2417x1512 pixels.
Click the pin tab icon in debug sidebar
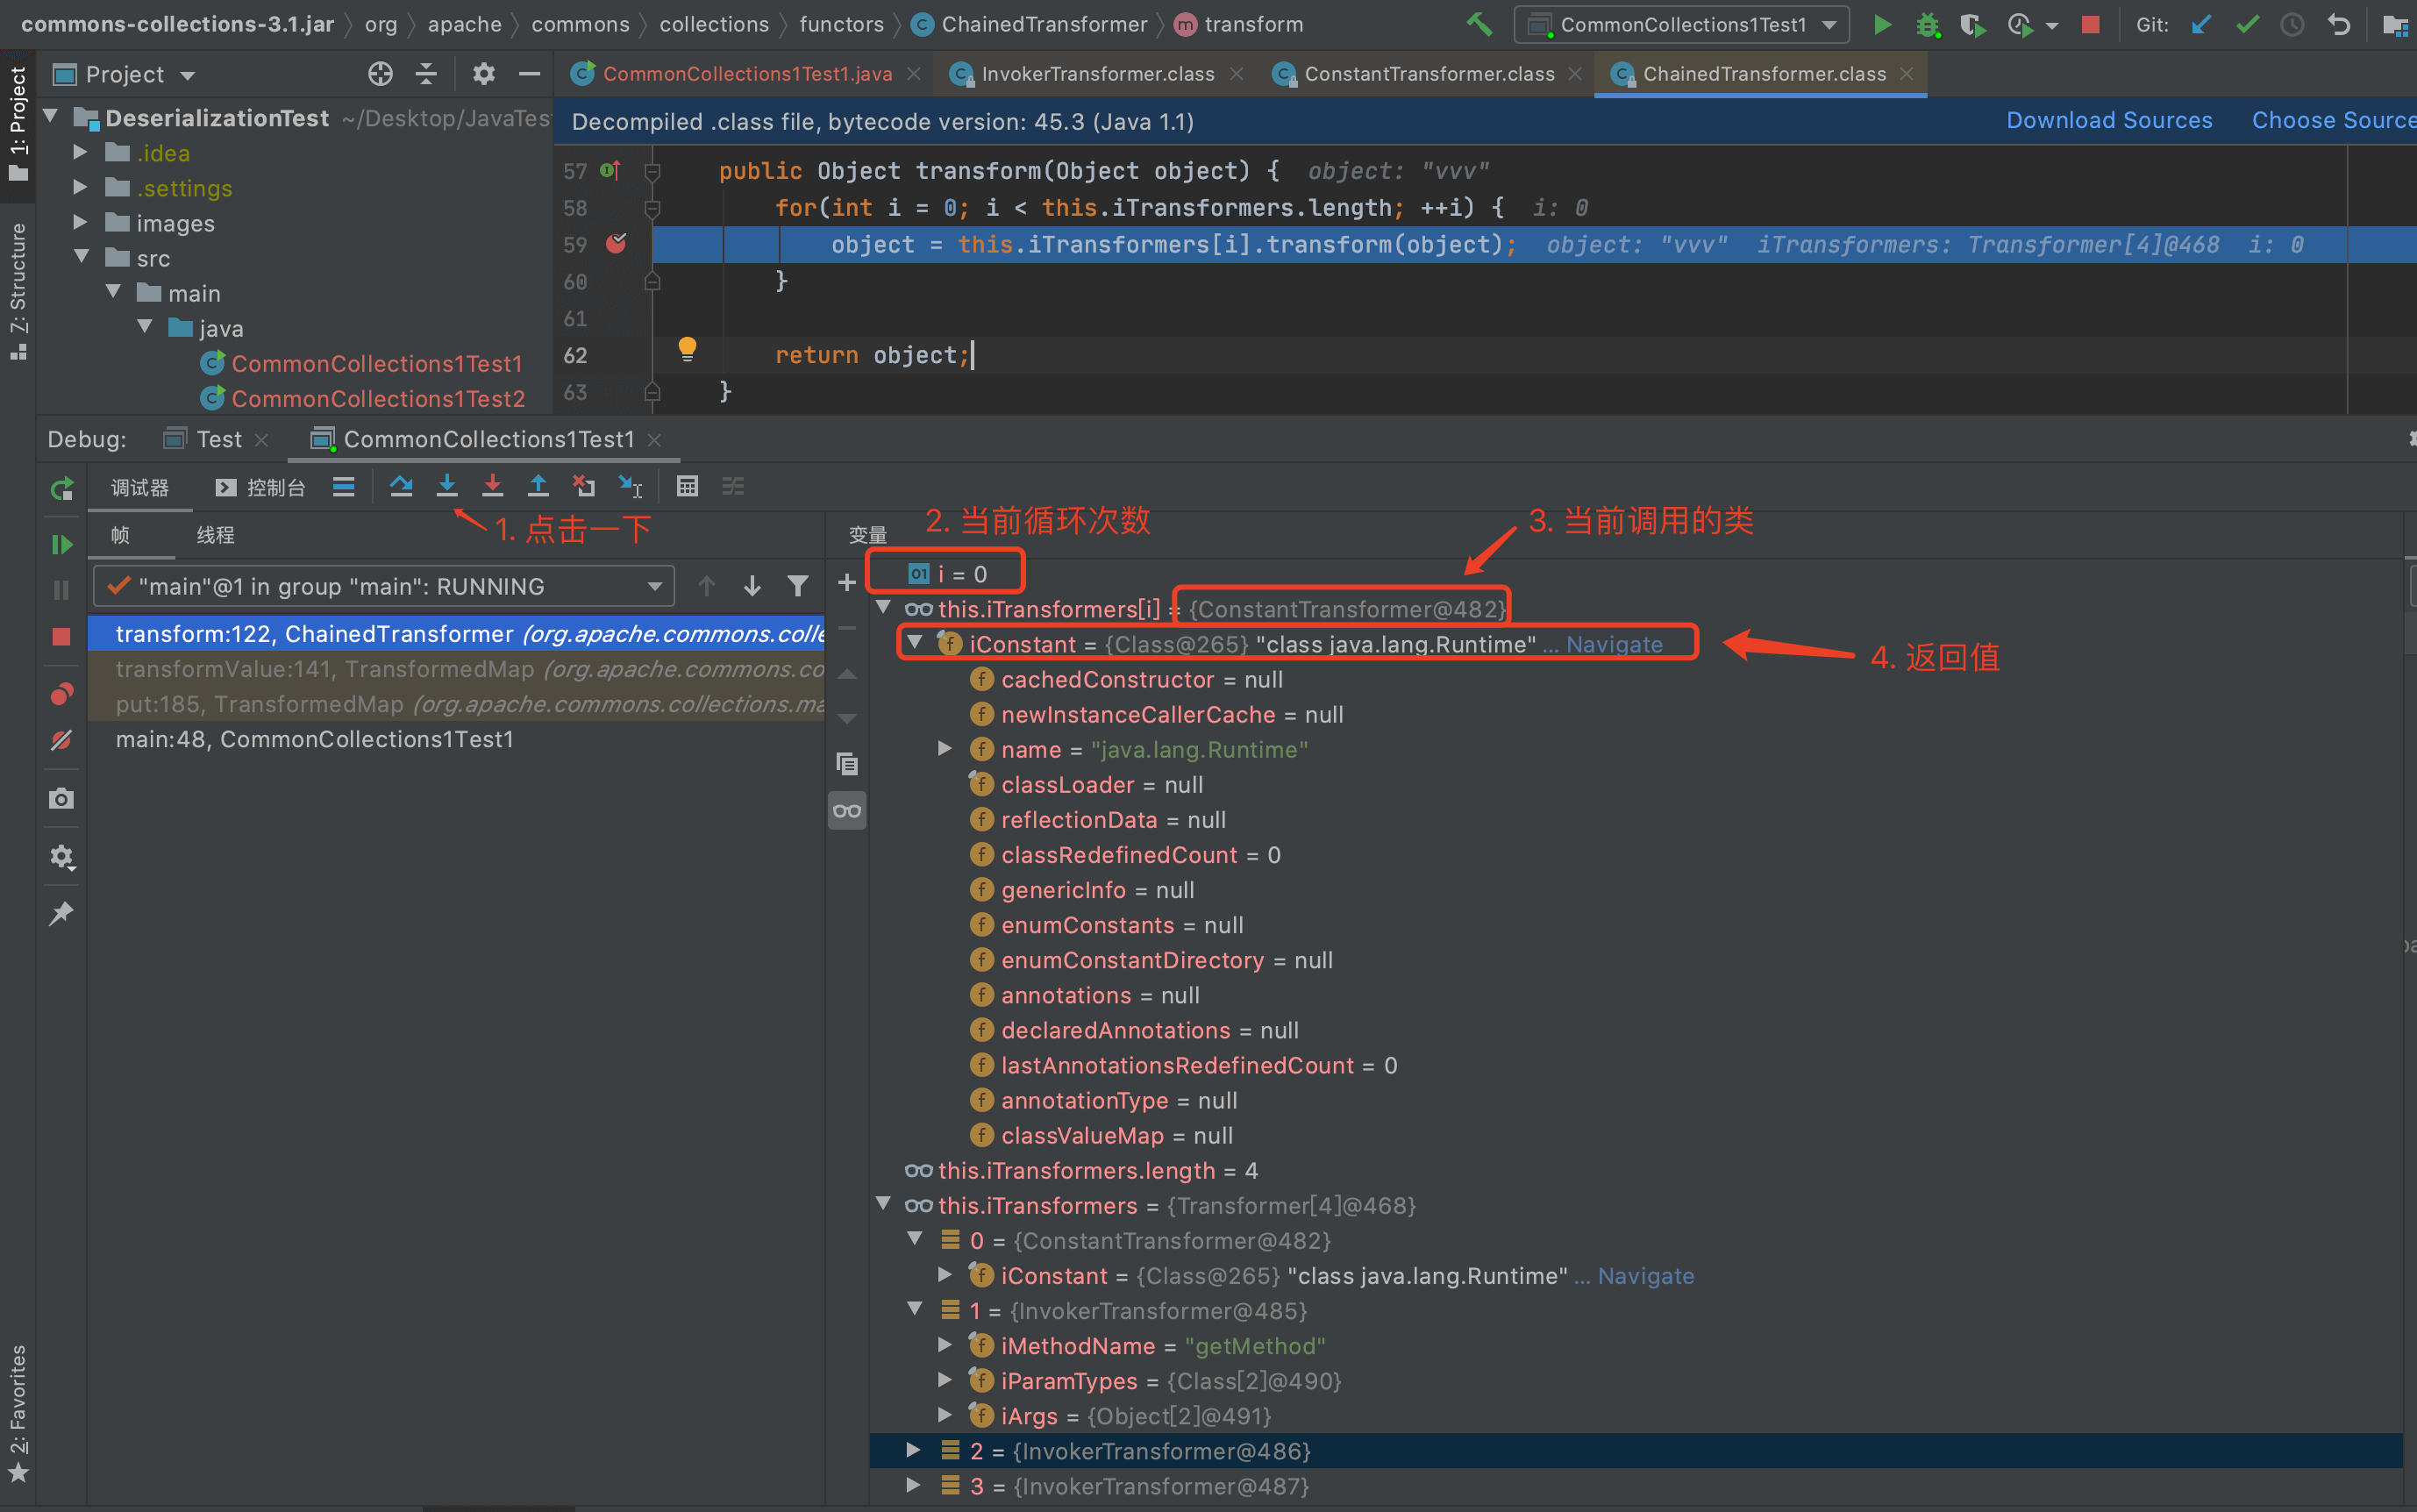point(62,913)
